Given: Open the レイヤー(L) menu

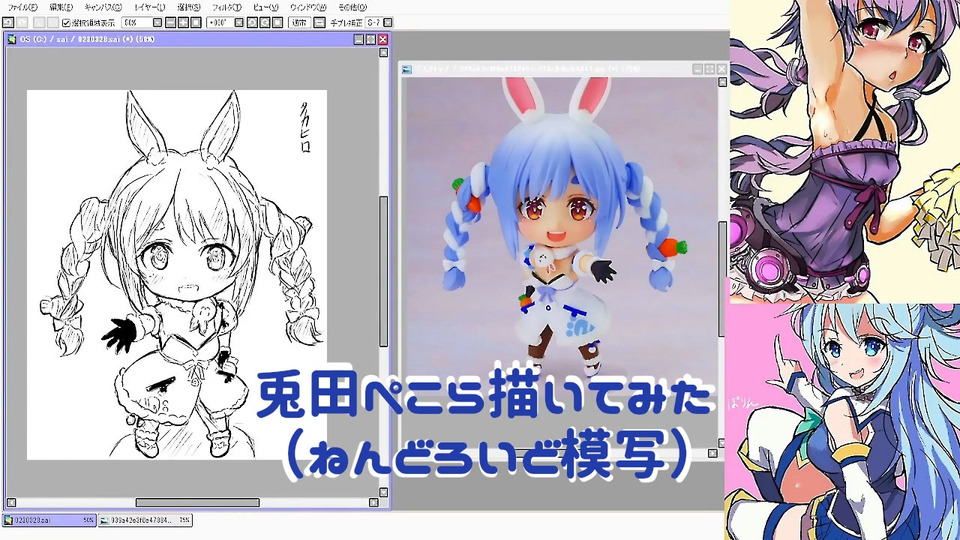Looking at the screenshot, I should pos(150,7).
